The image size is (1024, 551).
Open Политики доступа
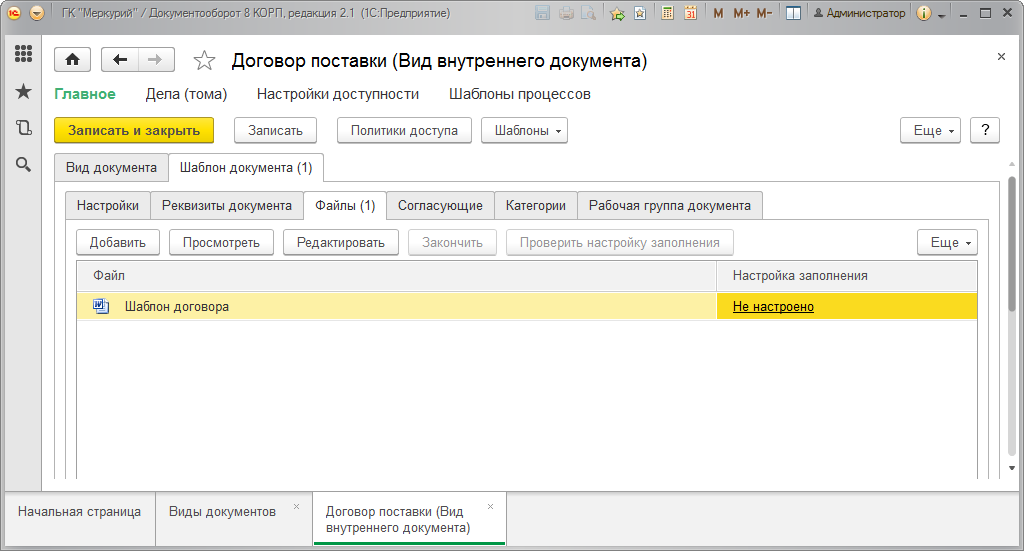pos(404,131)
